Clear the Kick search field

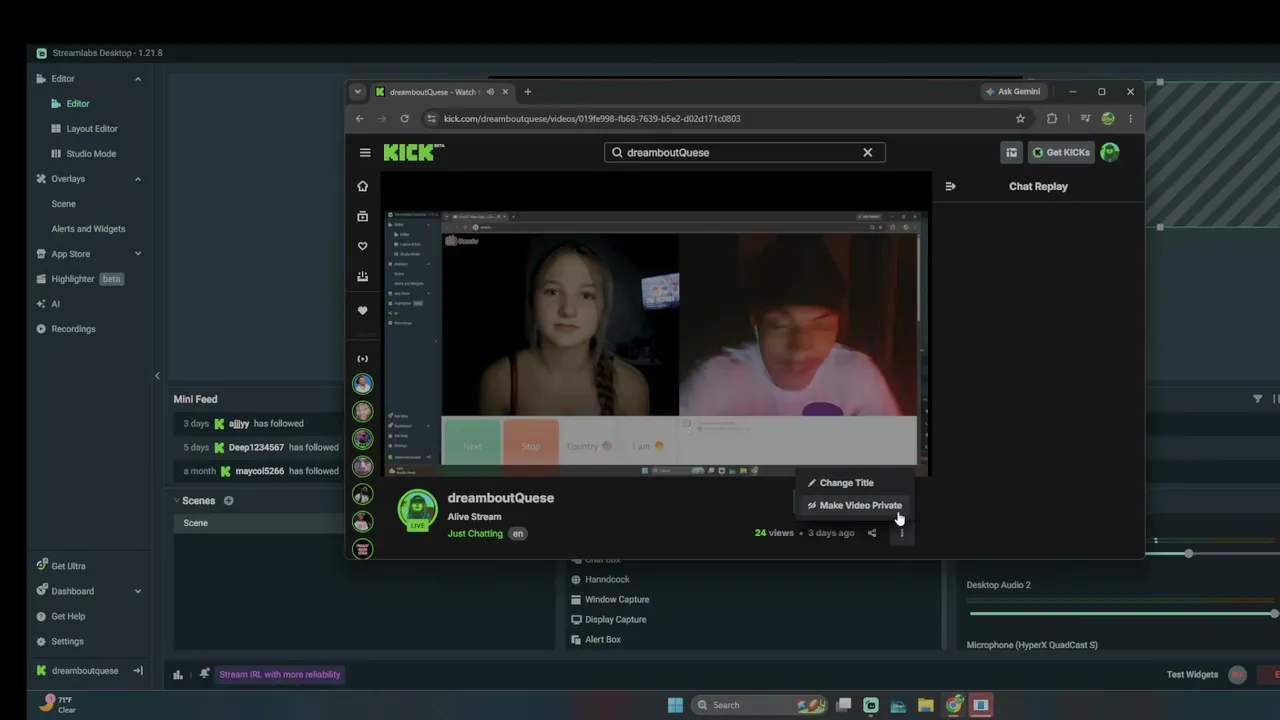tap(868, 152)
